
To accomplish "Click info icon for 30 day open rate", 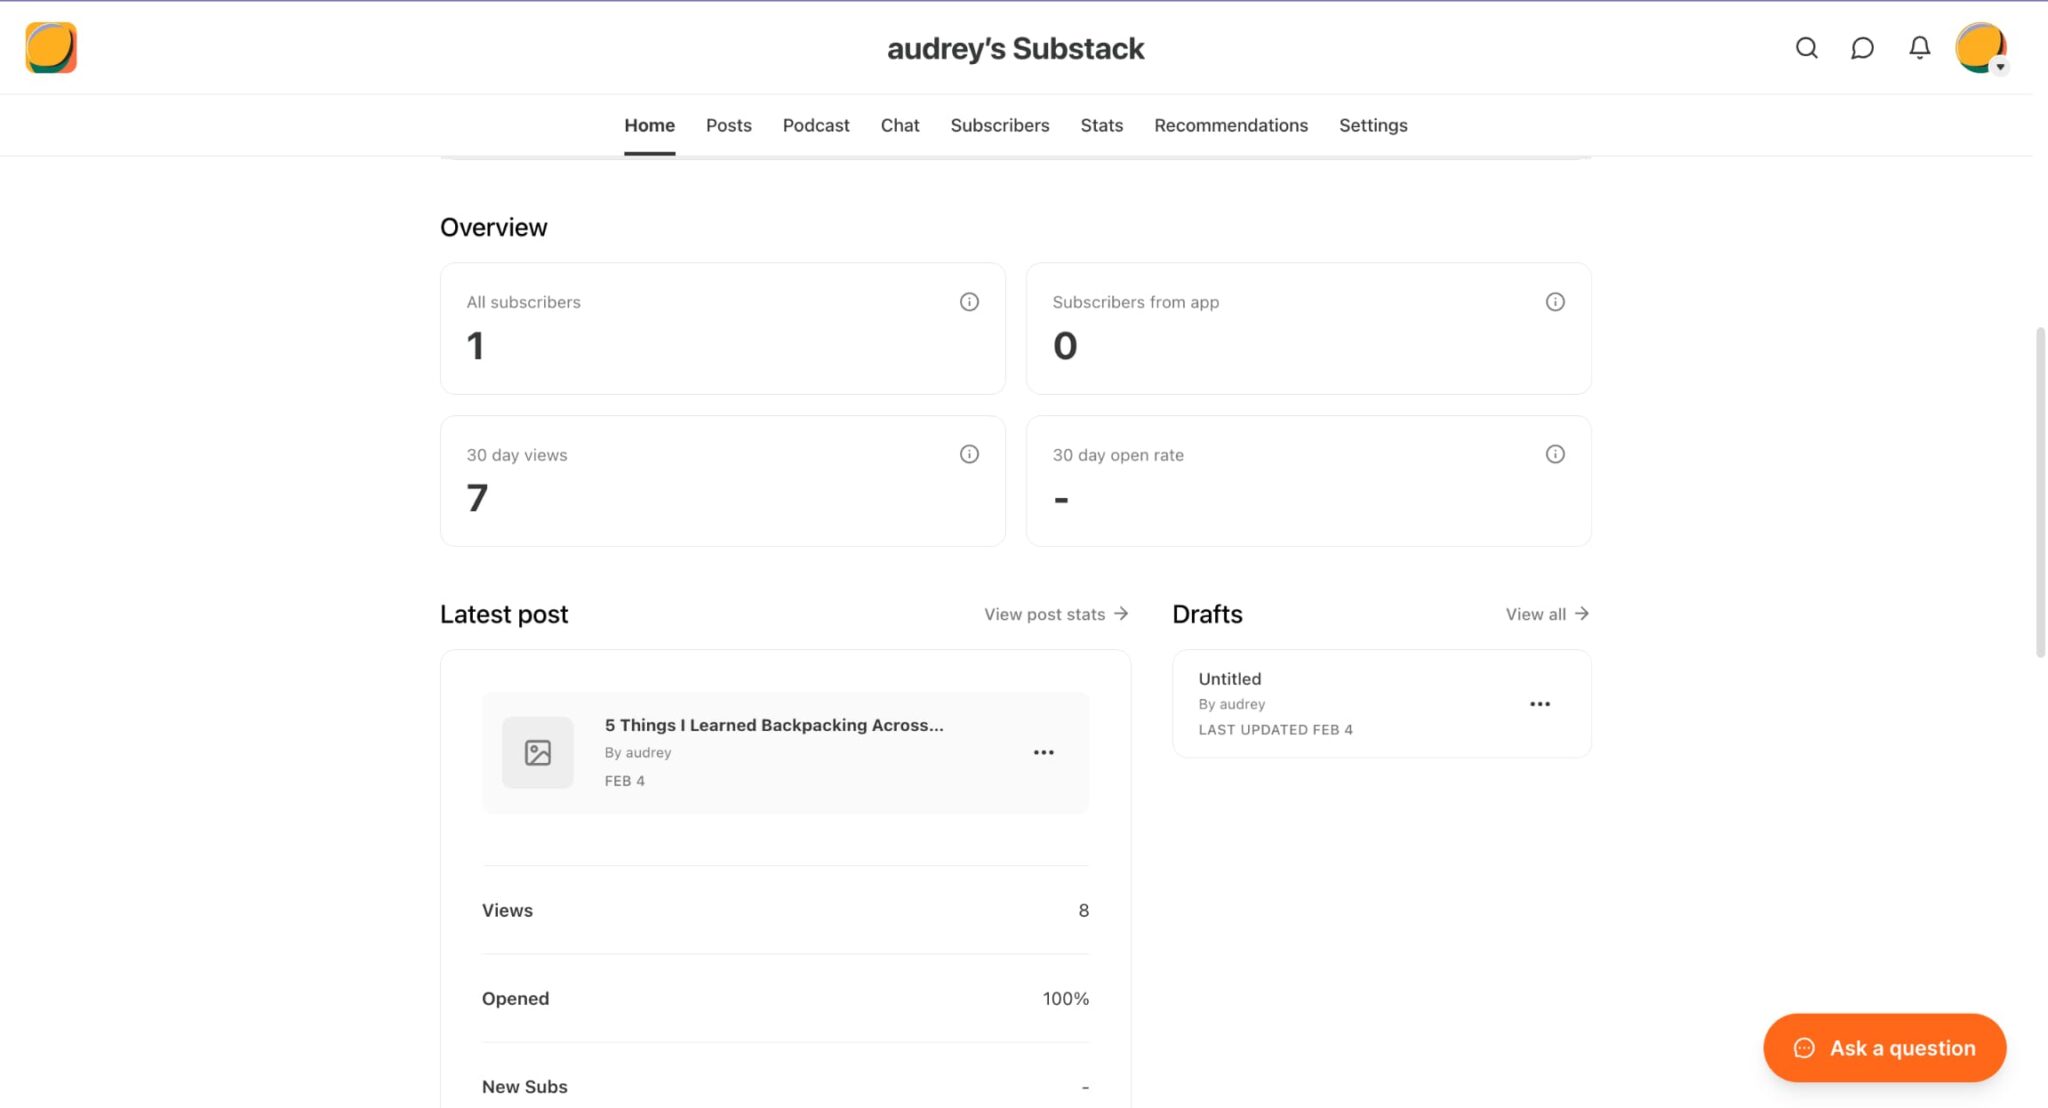I will 1555,454.
